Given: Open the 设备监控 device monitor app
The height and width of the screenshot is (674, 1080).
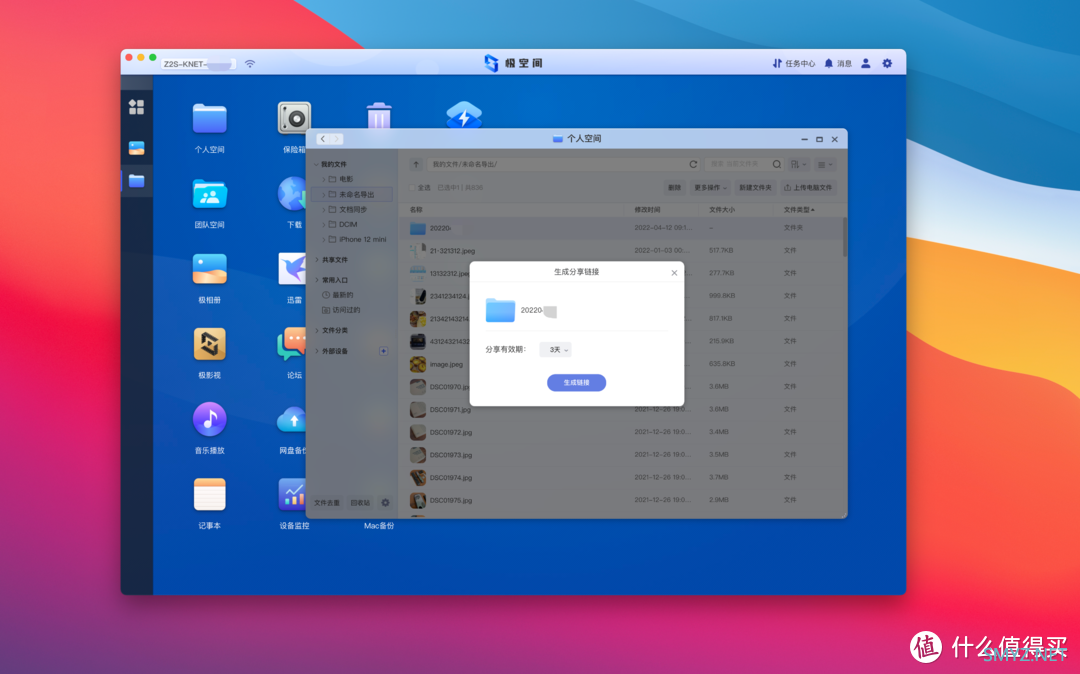Looking at the screenshot, I should 294,494.
